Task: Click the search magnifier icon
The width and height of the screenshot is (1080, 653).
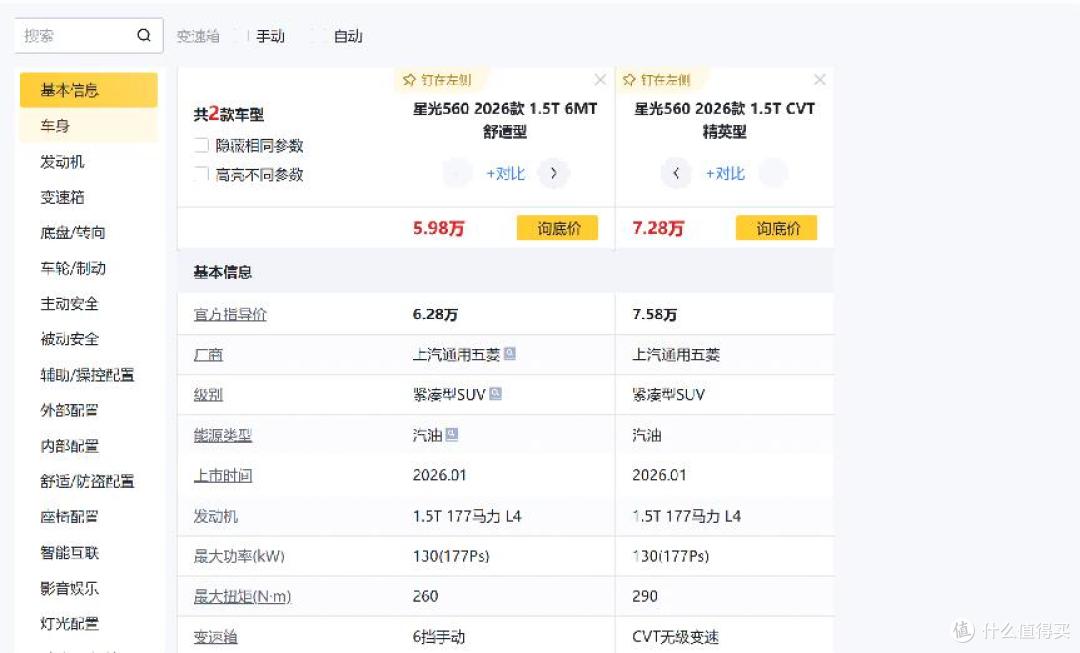Action: point(143,35)
